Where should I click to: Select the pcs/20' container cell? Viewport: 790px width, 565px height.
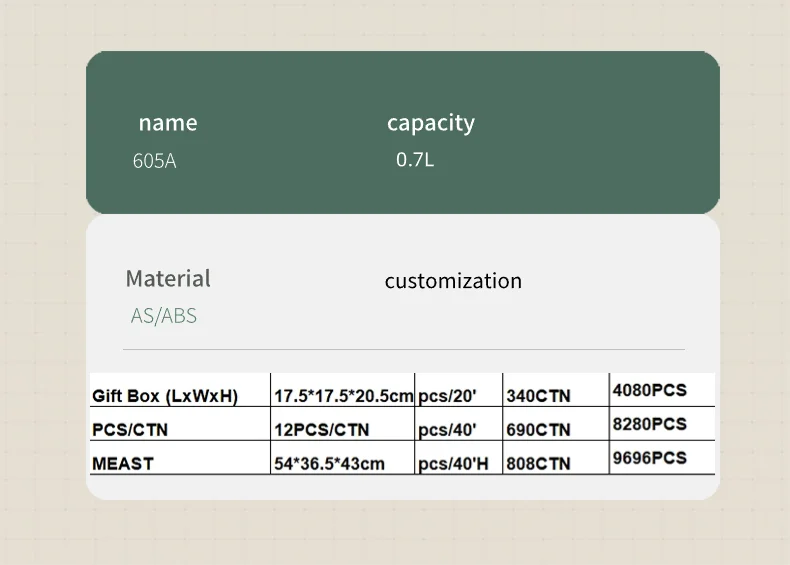(x=448, y=396)
